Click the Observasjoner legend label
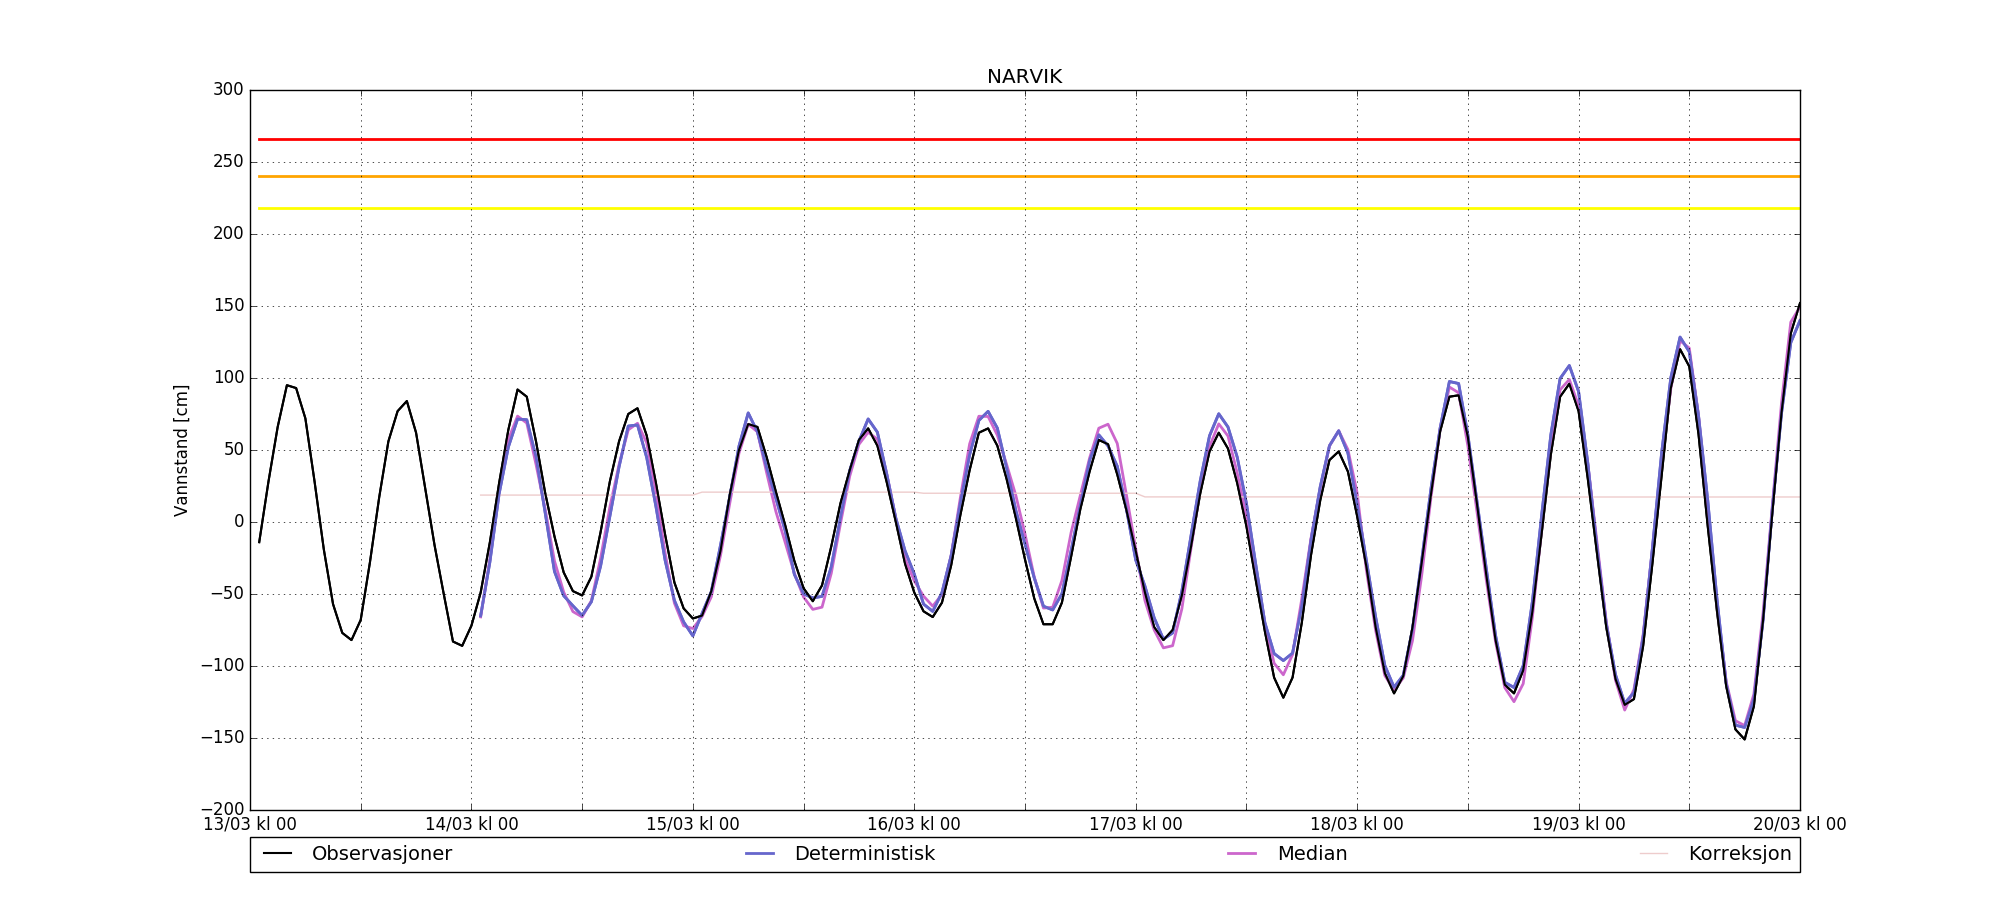2000x900 pixels. (381, 854)
